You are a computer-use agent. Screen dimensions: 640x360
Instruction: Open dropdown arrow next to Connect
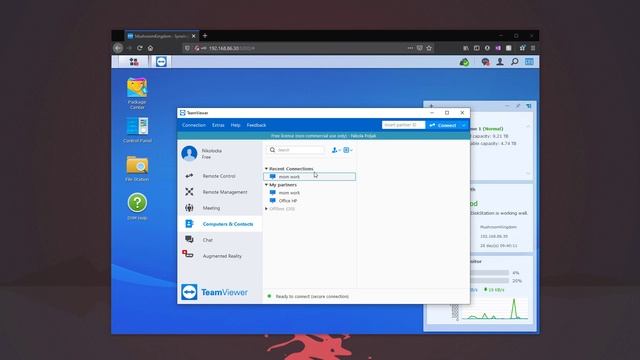tap(464, 125)
